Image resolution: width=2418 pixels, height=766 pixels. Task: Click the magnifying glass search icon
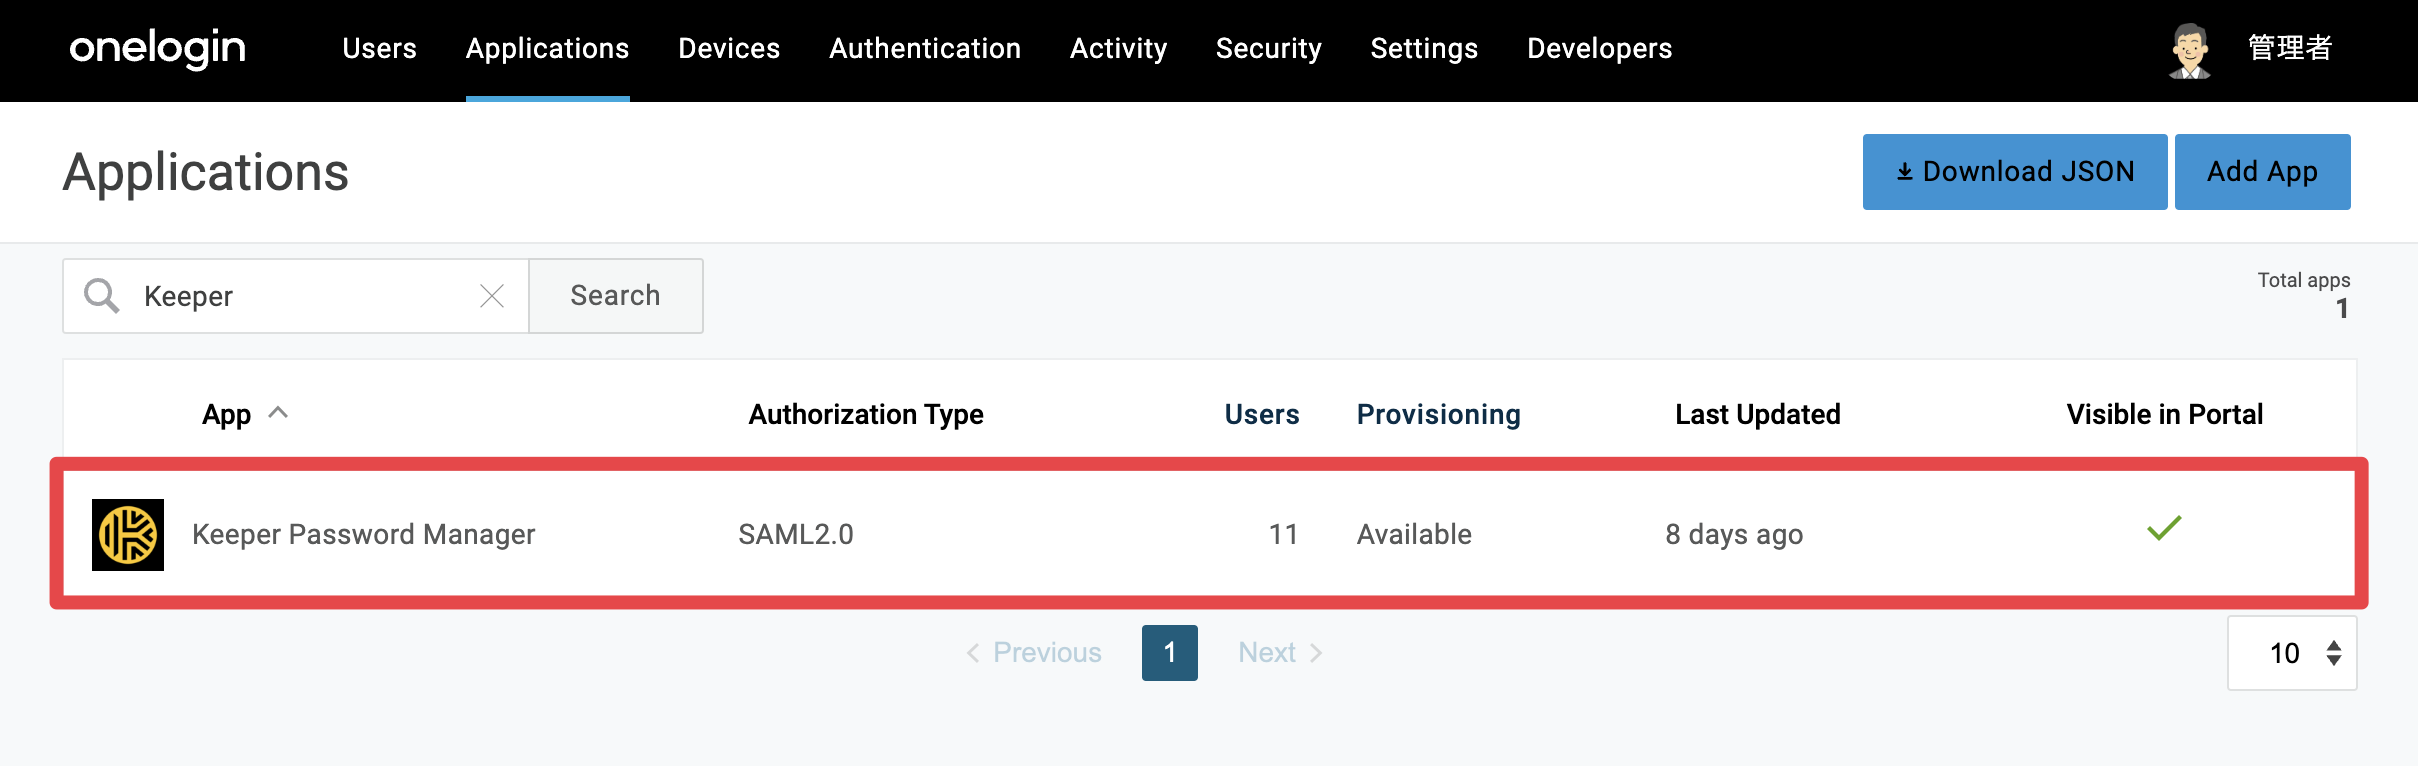pyautogui.click(x=102, y=296)
